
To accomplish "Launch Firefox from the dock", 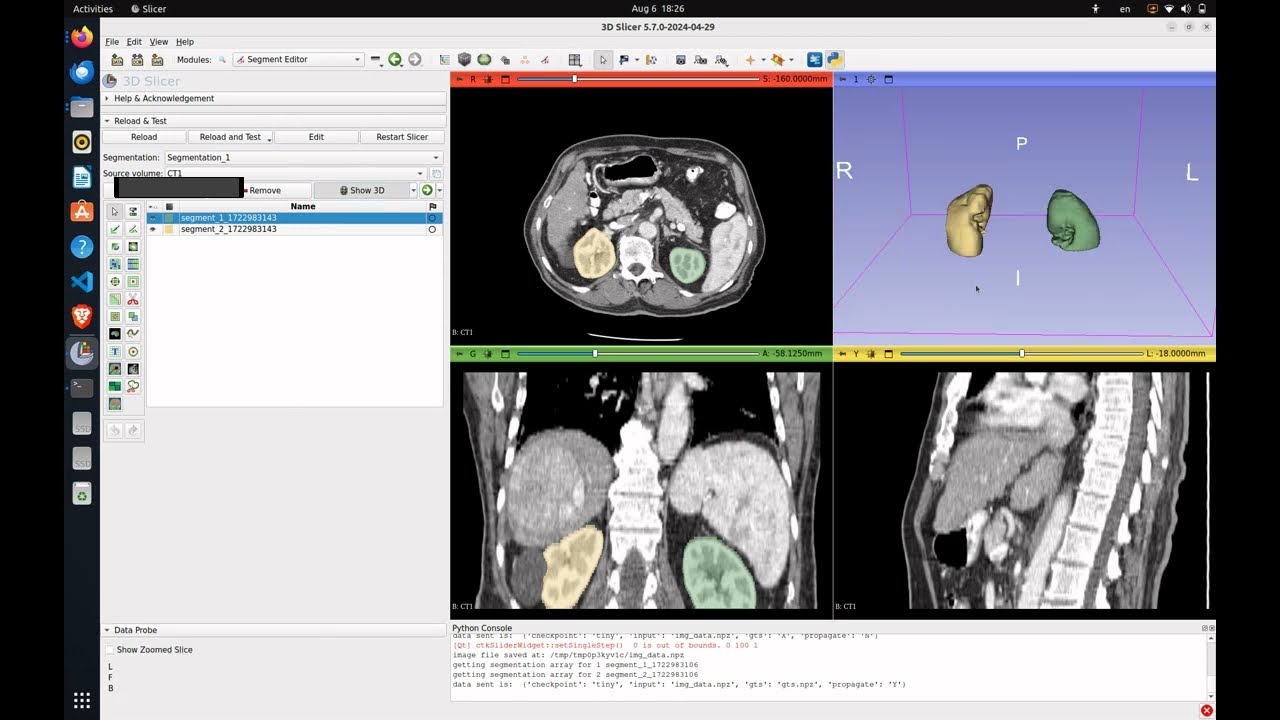I will 82,38.
